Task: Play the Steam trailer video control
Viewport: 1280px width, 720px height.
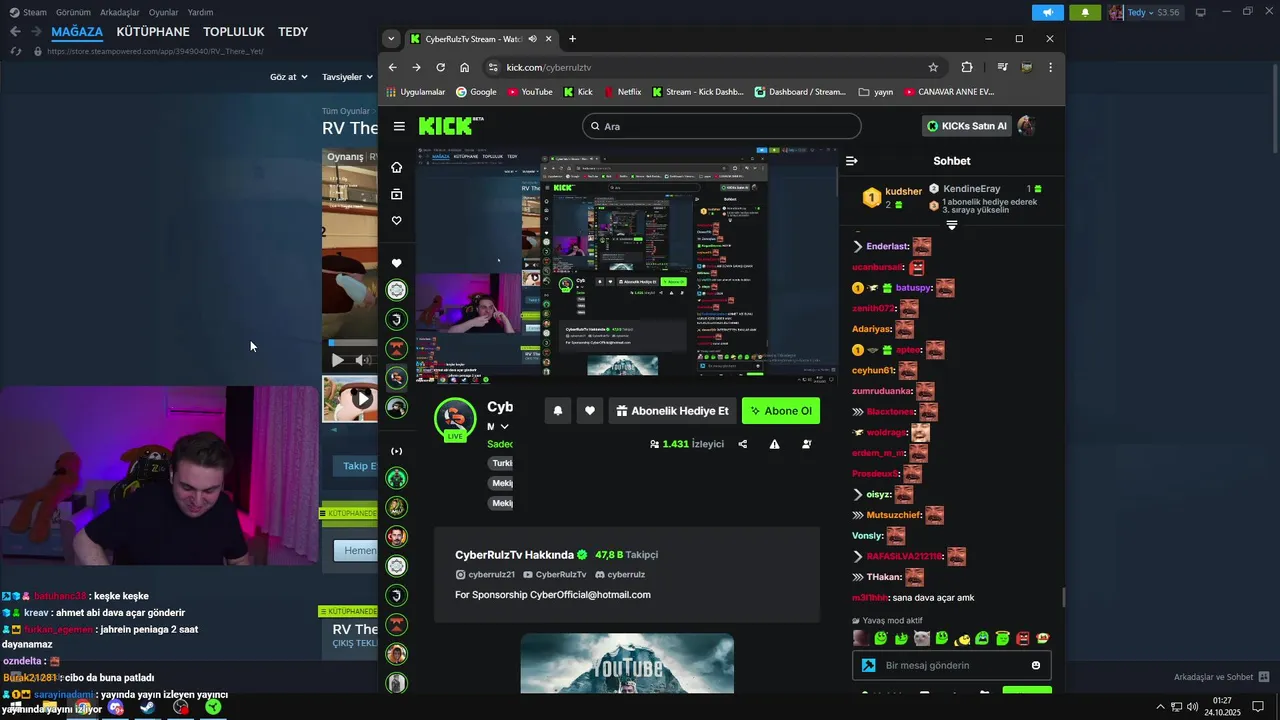Action: [337, 360]
